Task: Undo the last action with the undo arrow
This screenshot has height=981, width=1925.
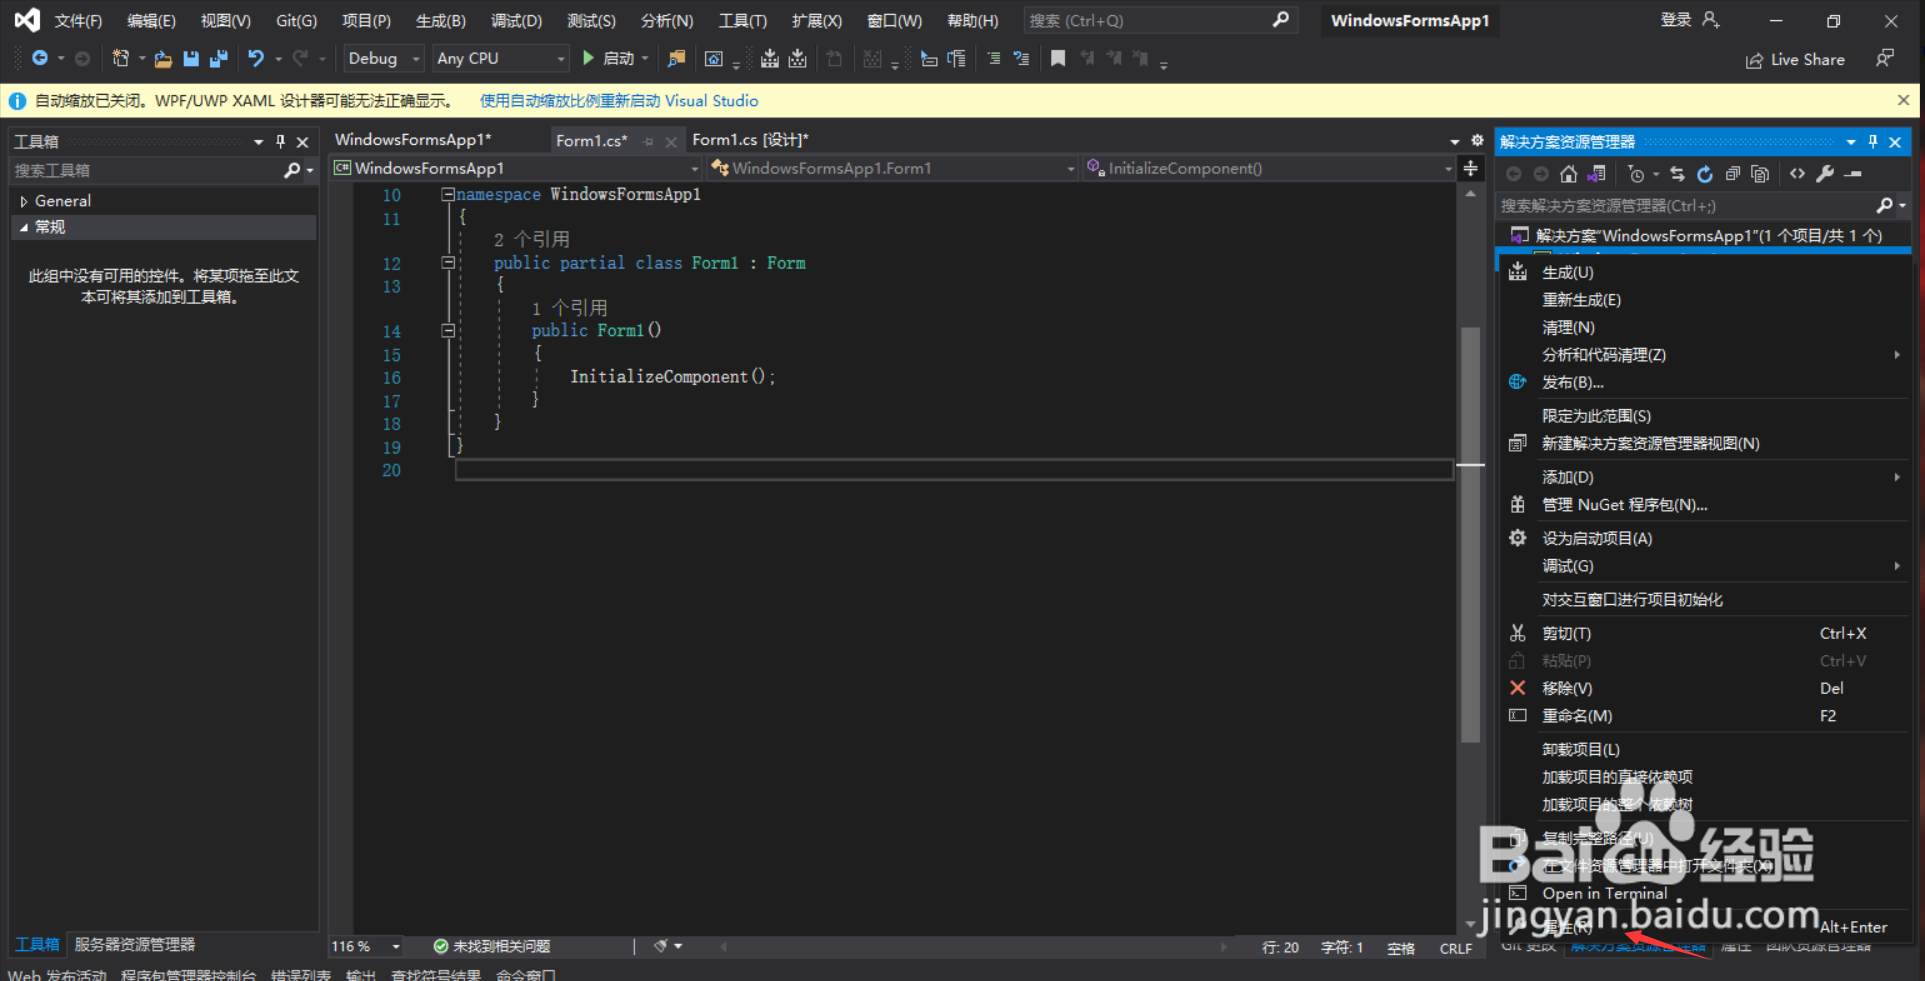Action: coord(256,59)
